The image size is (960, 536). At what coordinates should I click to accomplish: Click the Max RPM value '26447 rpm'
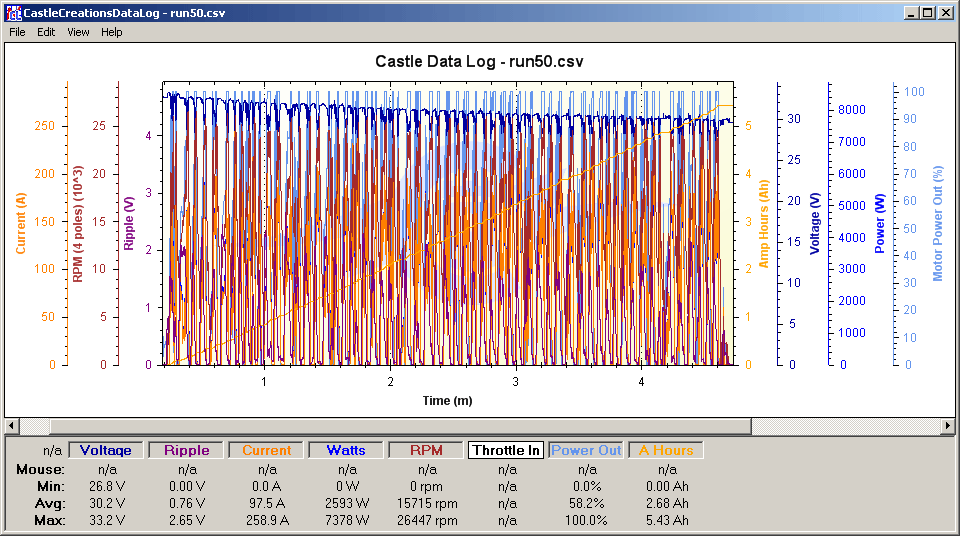pos(427,520)
